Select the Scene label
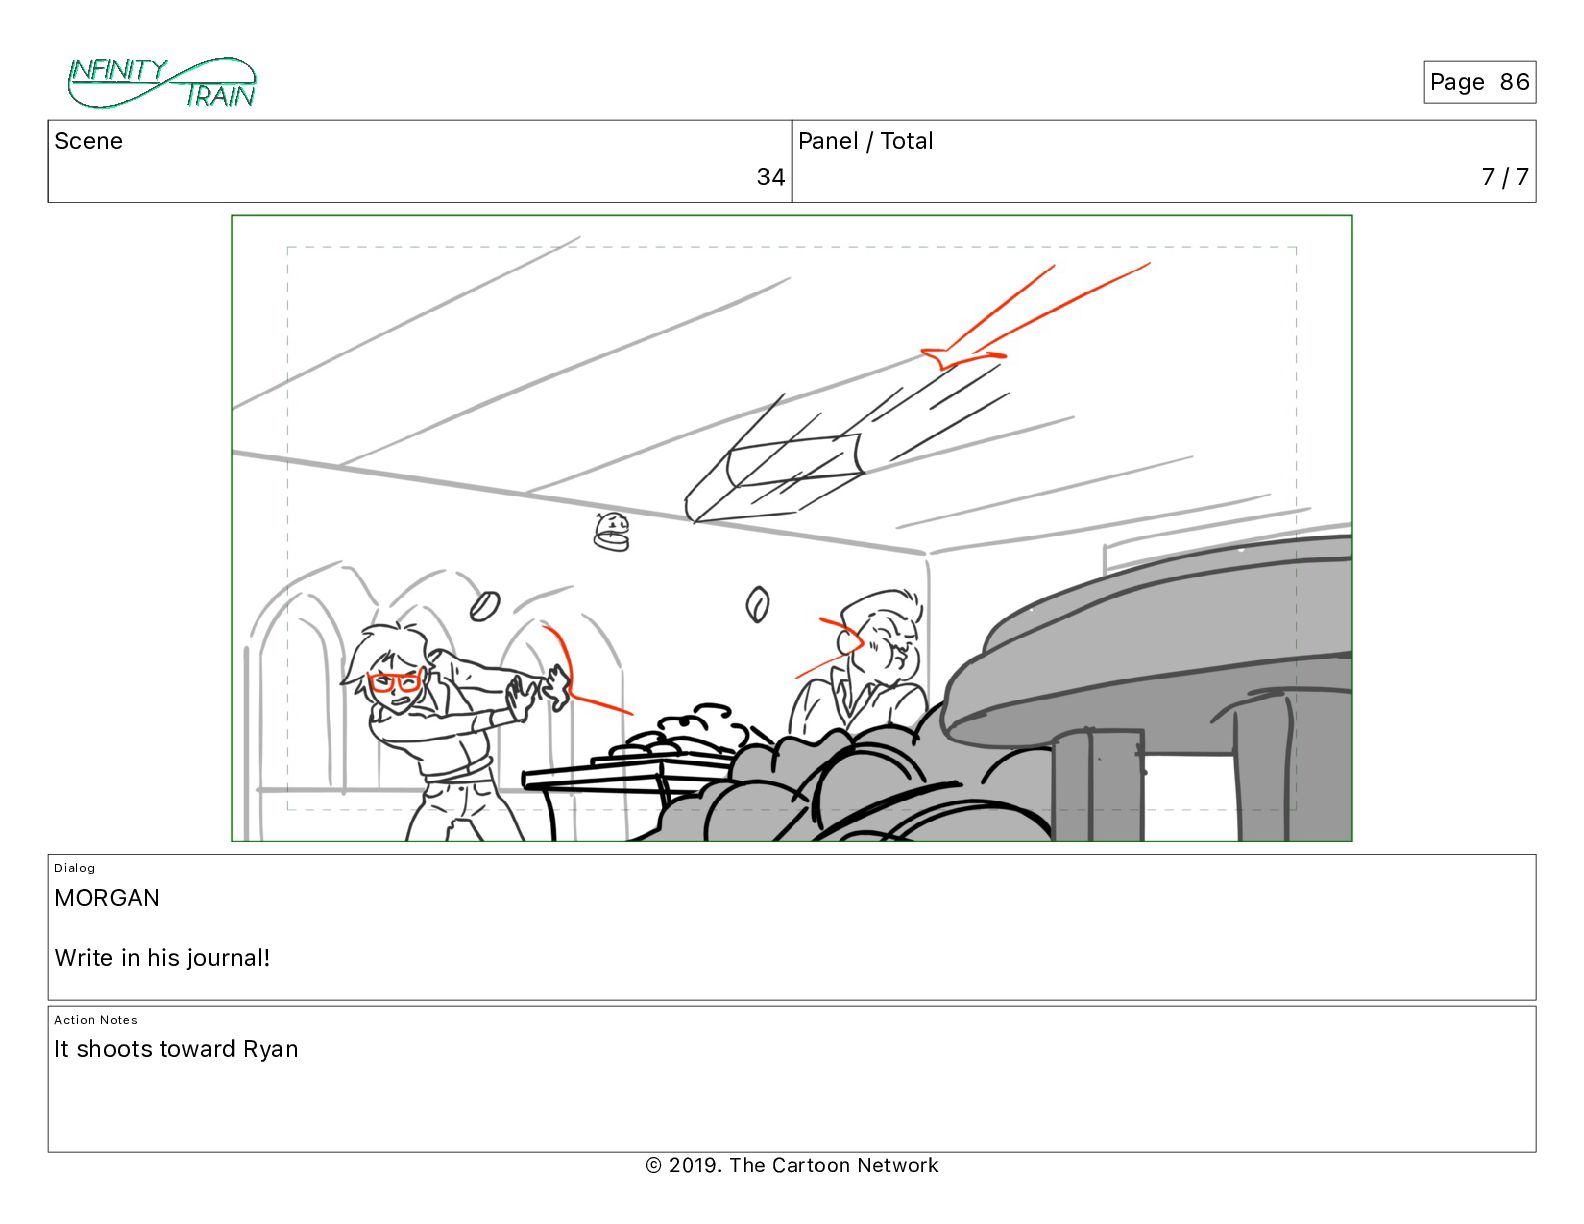This screenshot has height=1224, width=1584. point(88,141)
